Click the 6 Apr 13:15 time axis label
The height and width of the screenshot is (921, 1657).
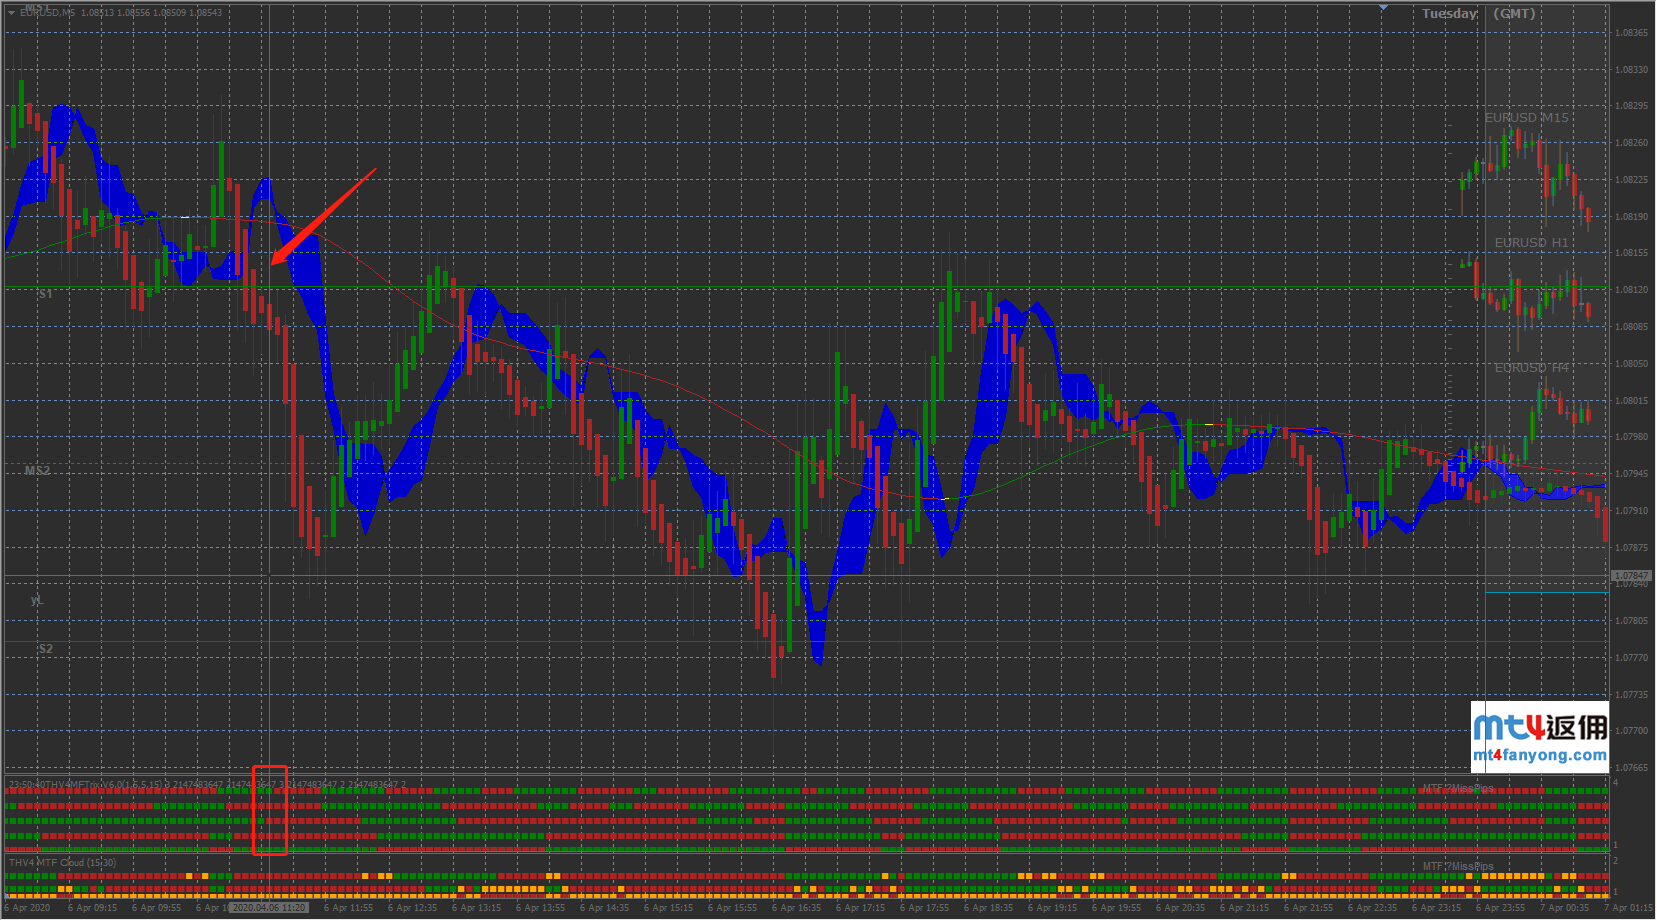click(x=476, y=908)
